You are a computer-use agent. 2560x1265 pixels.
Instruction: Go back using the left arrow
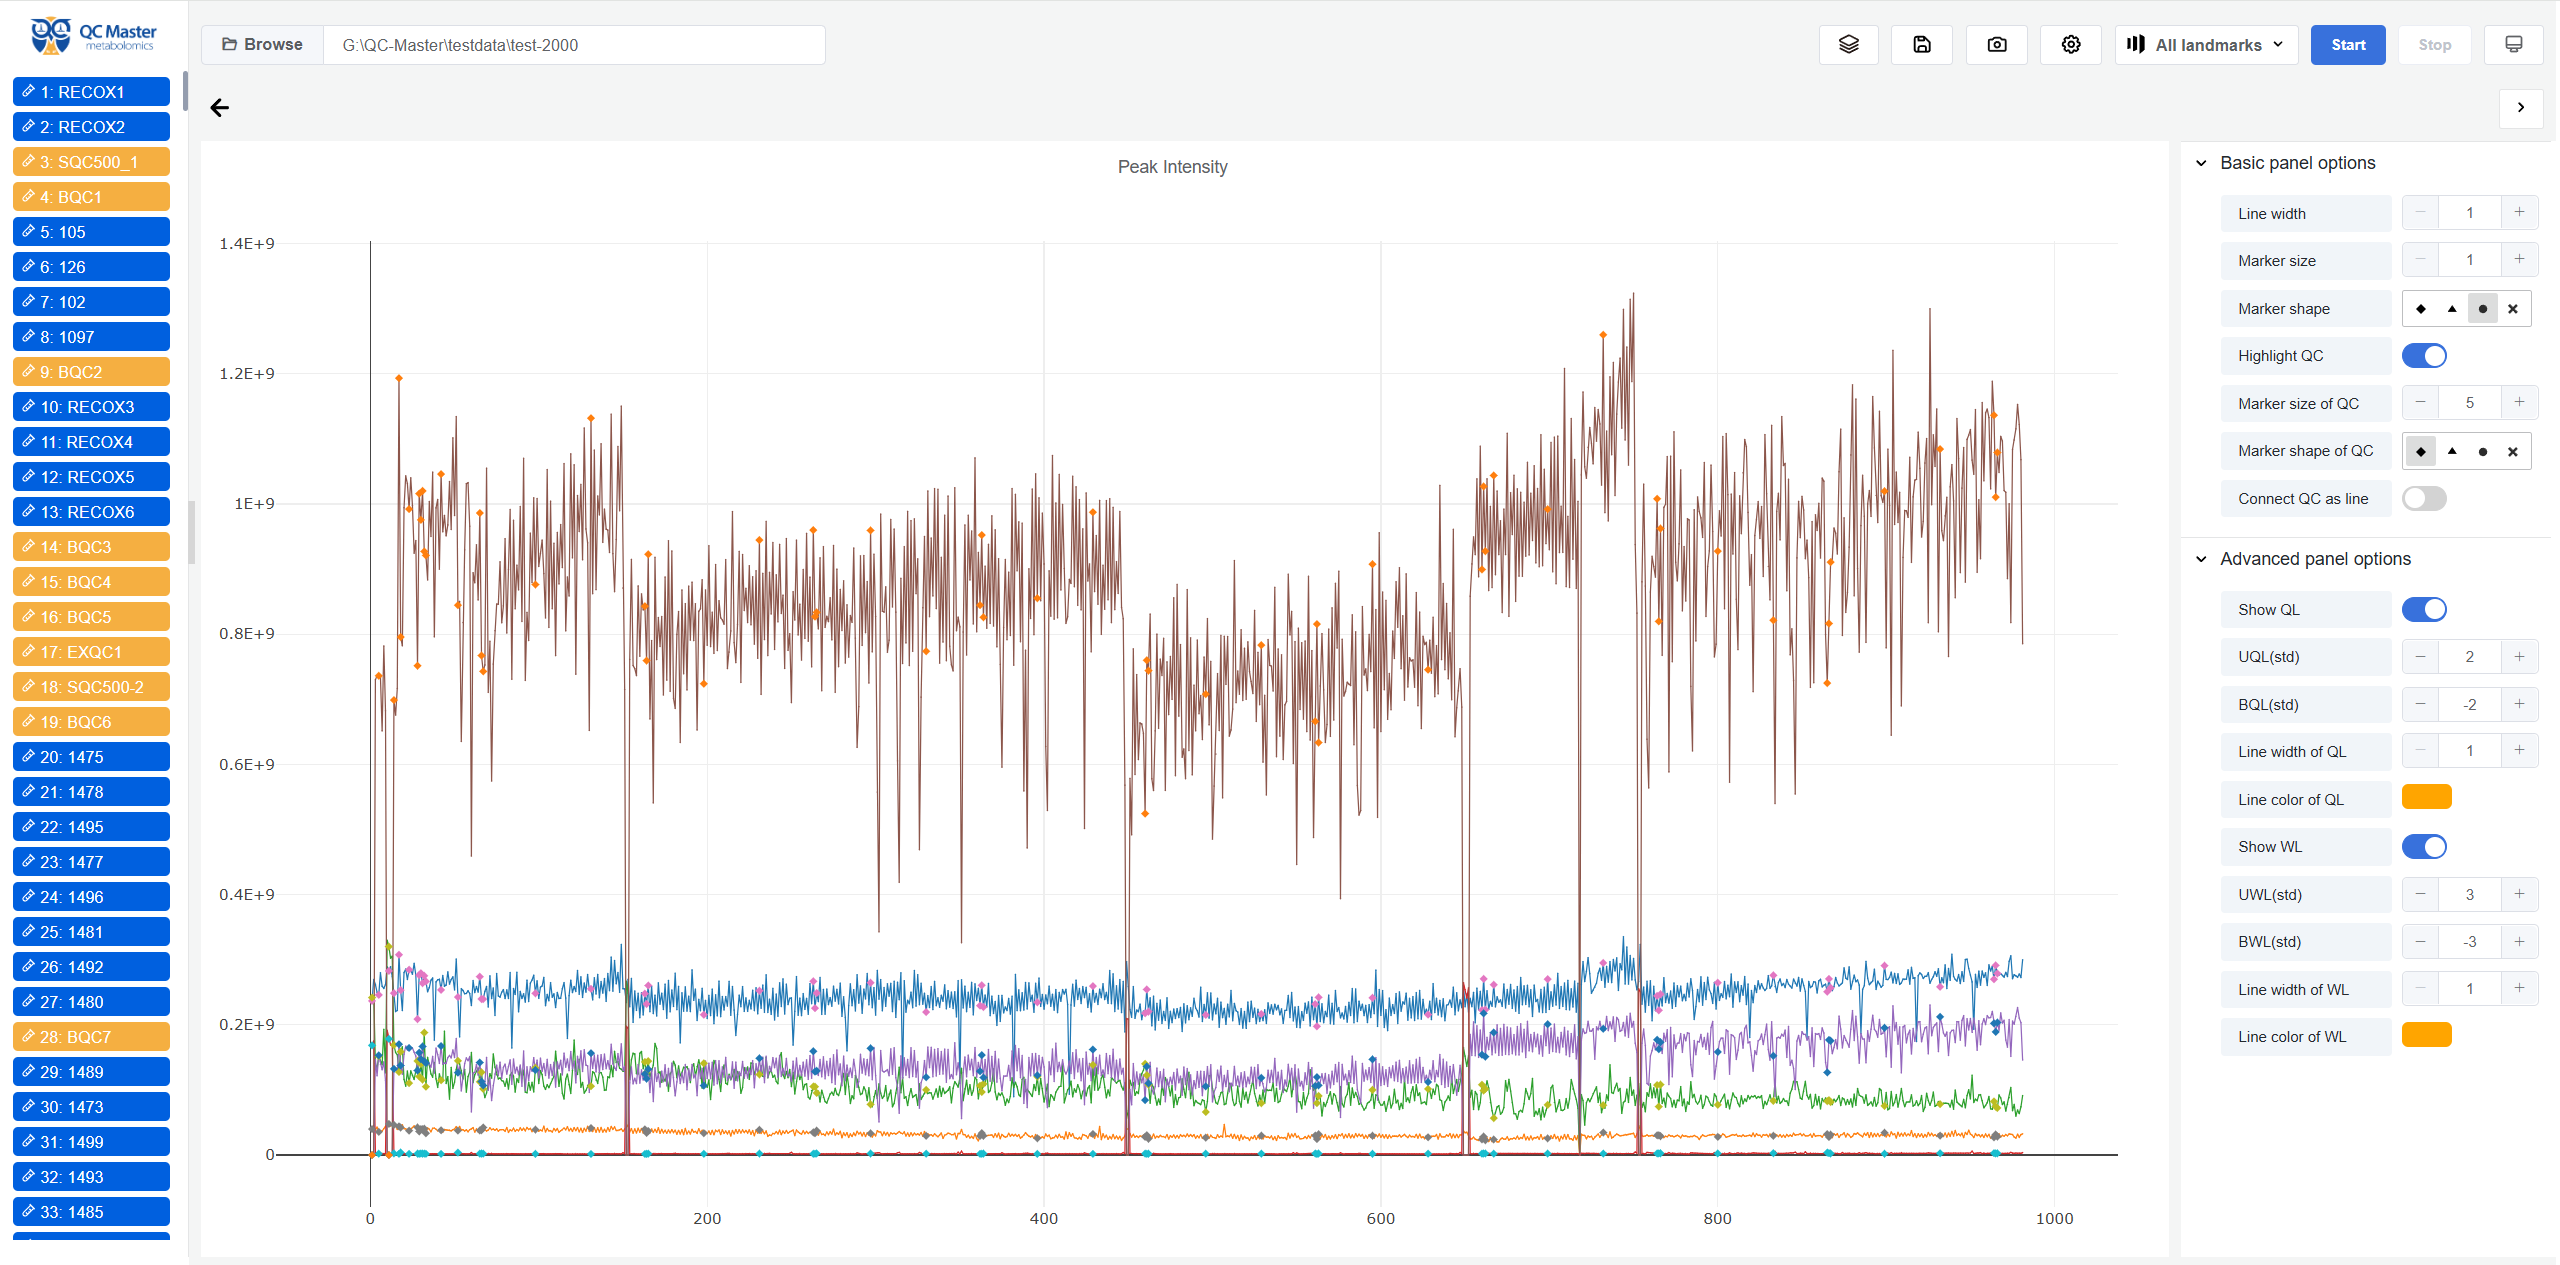[220, 108]
